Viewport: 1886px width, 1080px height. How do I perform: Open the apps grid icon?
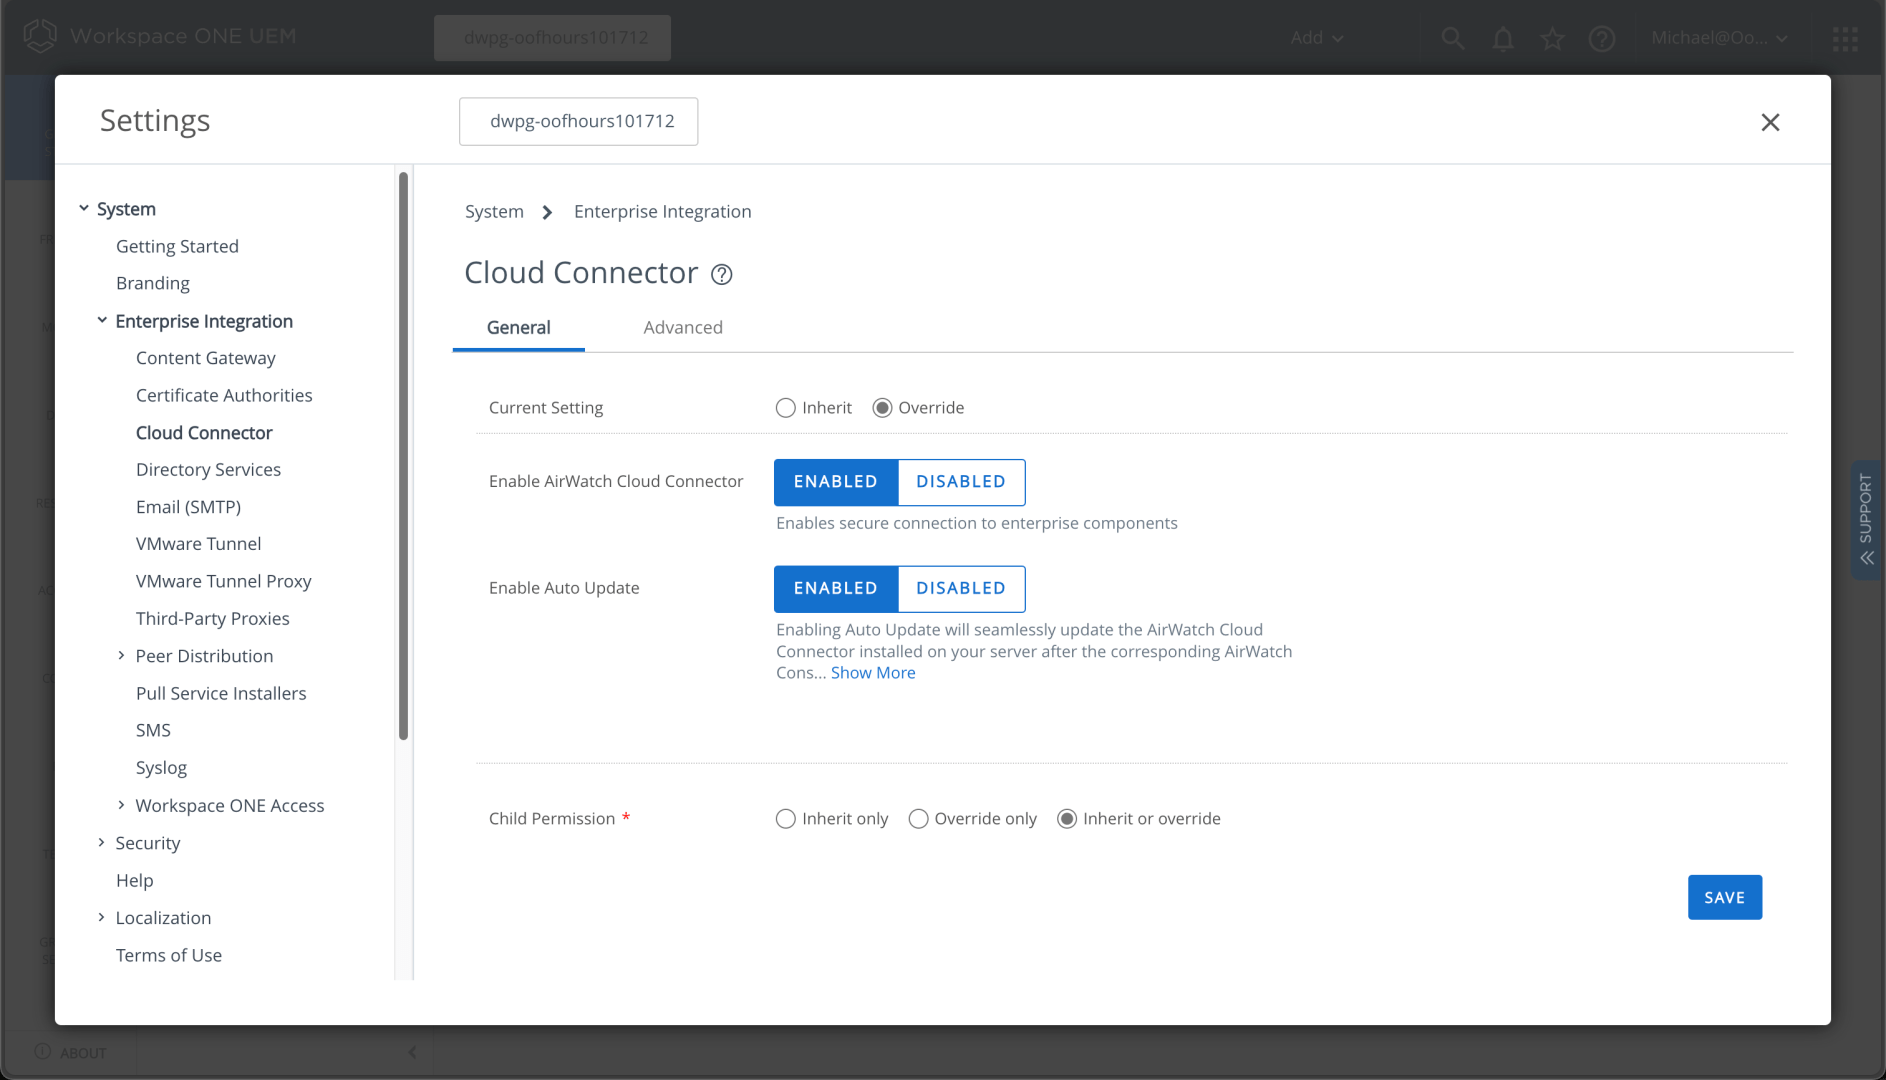(1845, 38)
